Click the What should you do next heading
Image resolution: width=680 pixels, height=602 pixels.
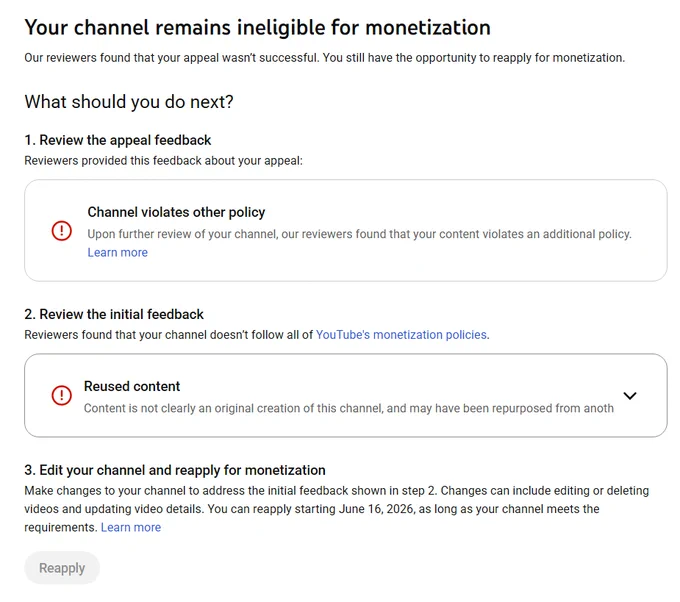click(129, 102)
